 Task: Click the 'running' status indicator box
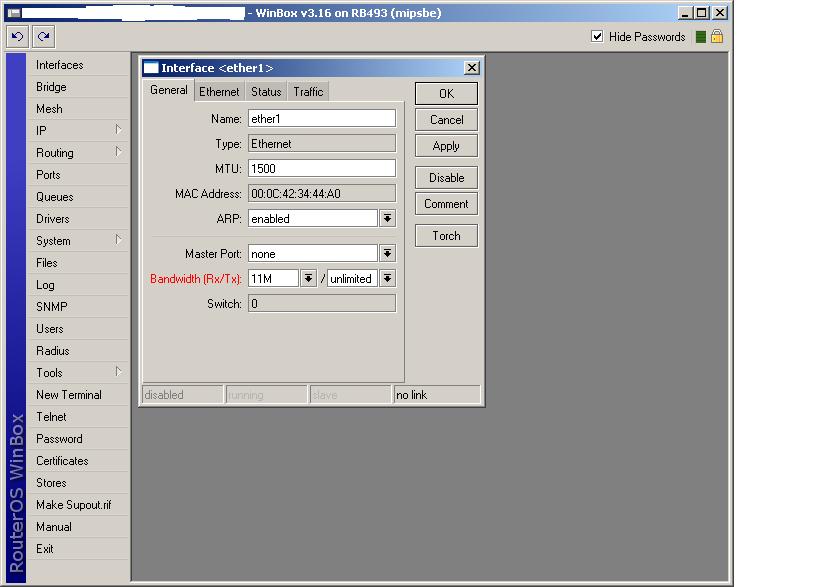point(266,395)
